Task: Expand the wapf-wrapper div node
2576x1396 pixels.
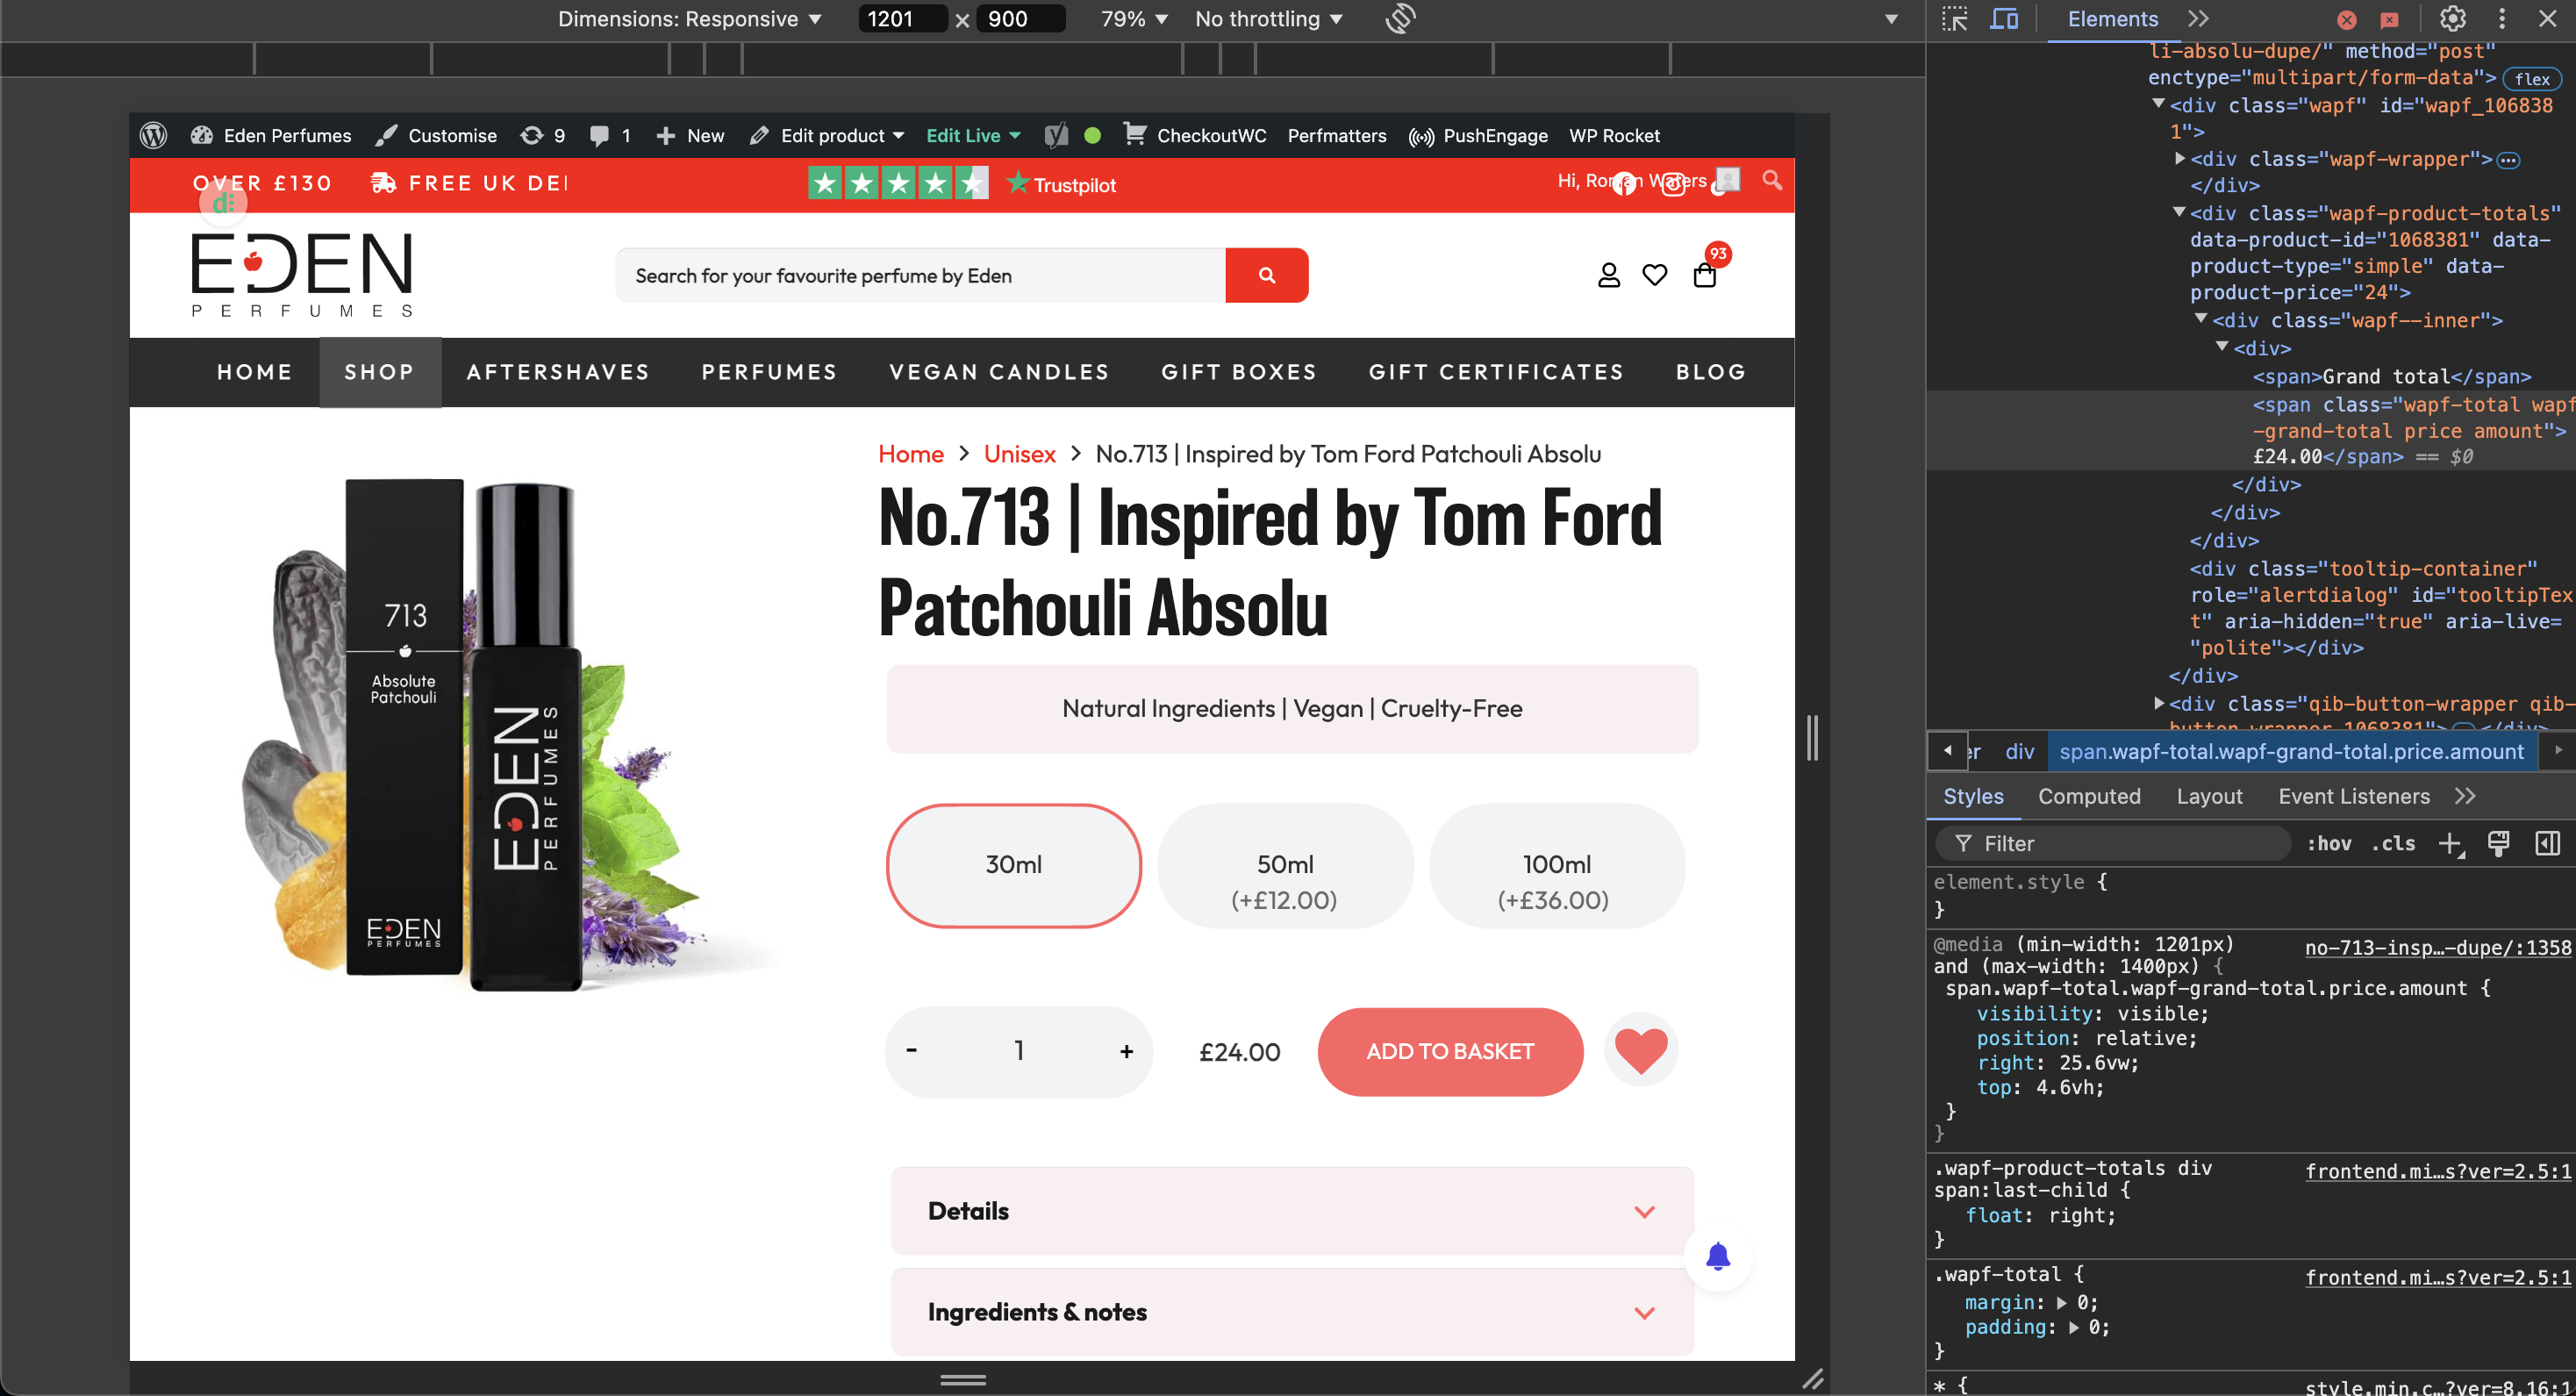Action: (x=2180, y=158)
